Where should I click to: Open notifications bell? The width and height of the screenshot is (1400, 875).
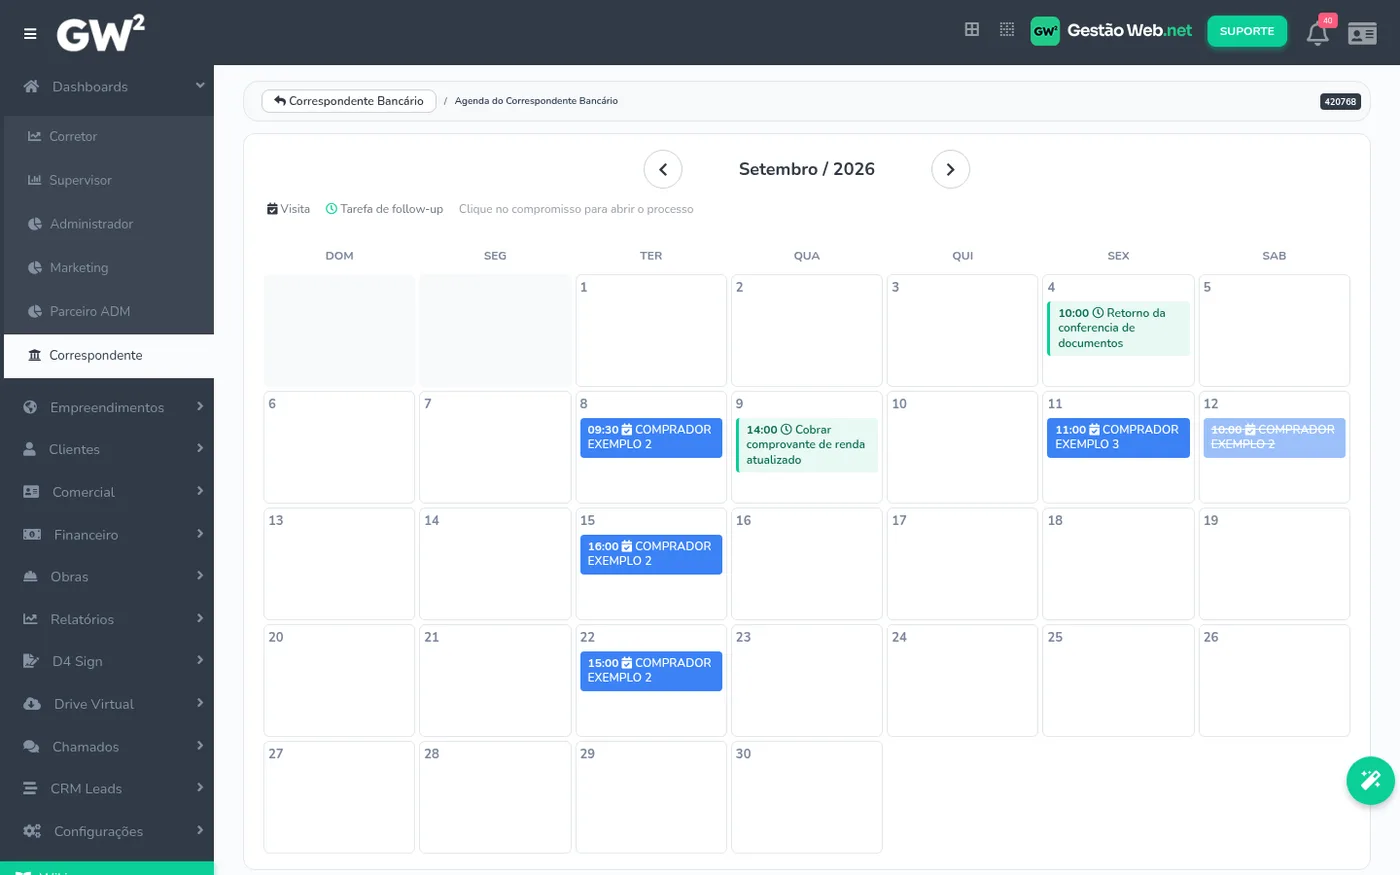(1318, 34)
